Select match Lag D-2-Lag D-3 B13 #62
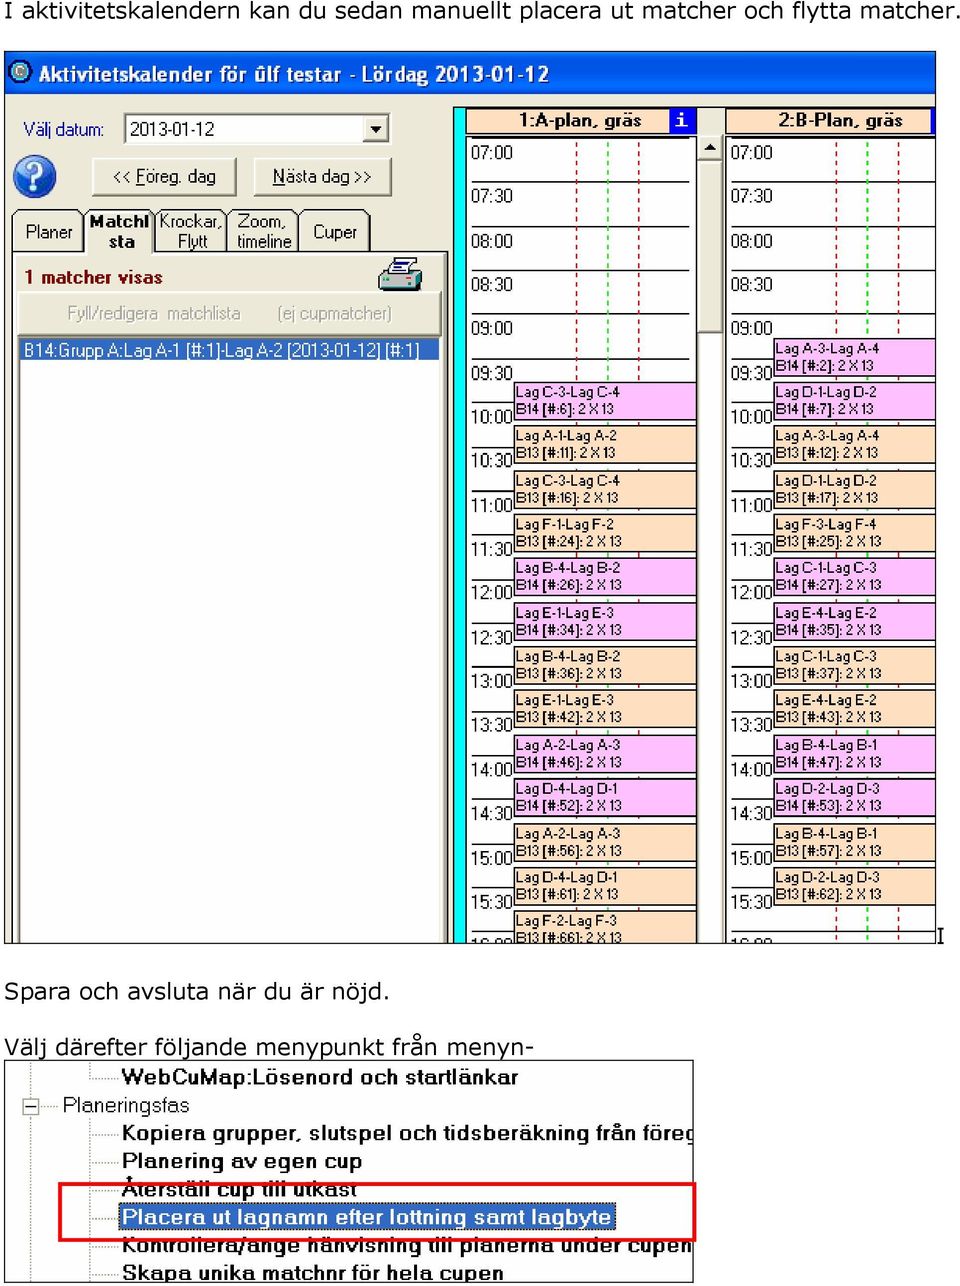Viewport: 960px width, 1286px height. point(854,885)
